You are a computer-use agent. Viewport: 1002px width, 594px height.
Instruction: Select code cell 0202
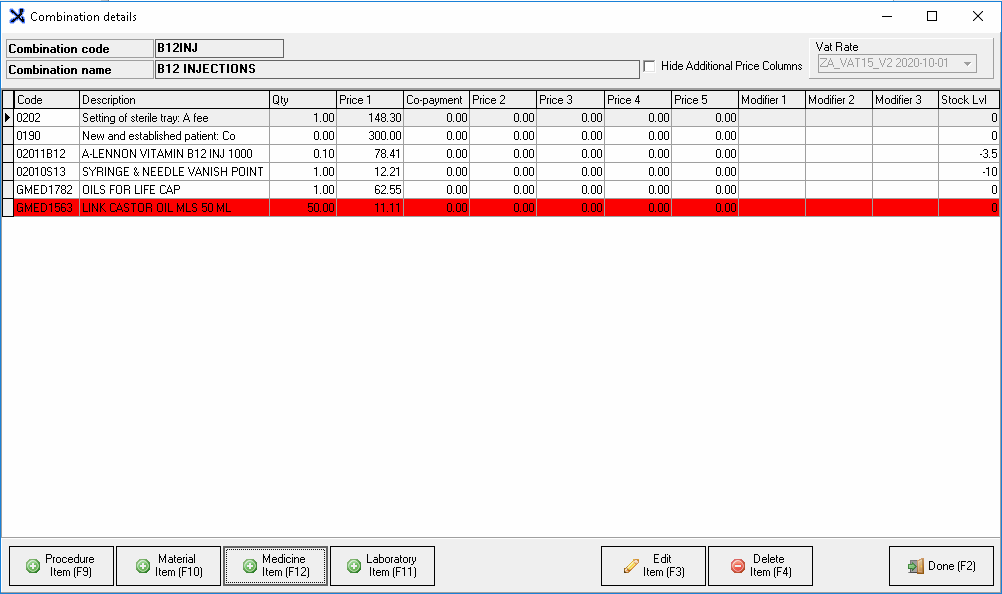coord(47,118)
